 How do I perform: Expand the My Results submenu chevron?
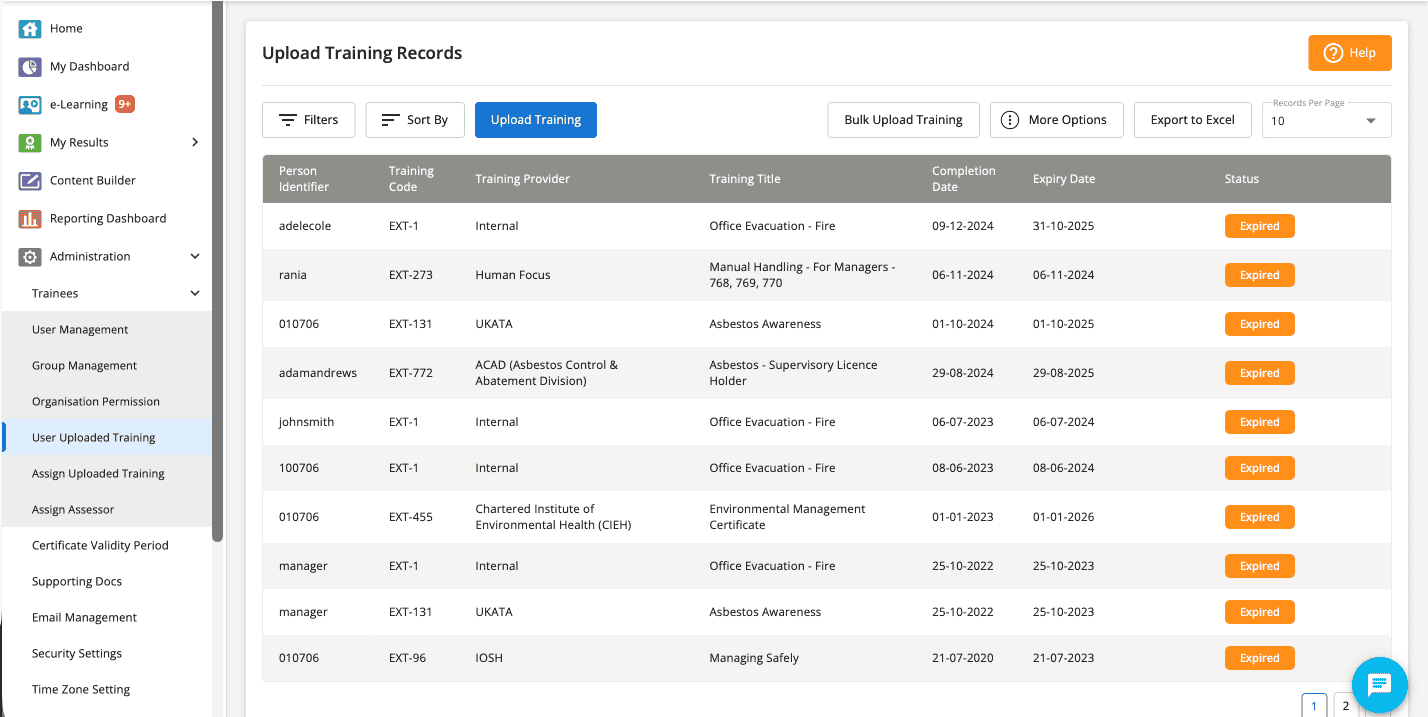tap(195, 143)
